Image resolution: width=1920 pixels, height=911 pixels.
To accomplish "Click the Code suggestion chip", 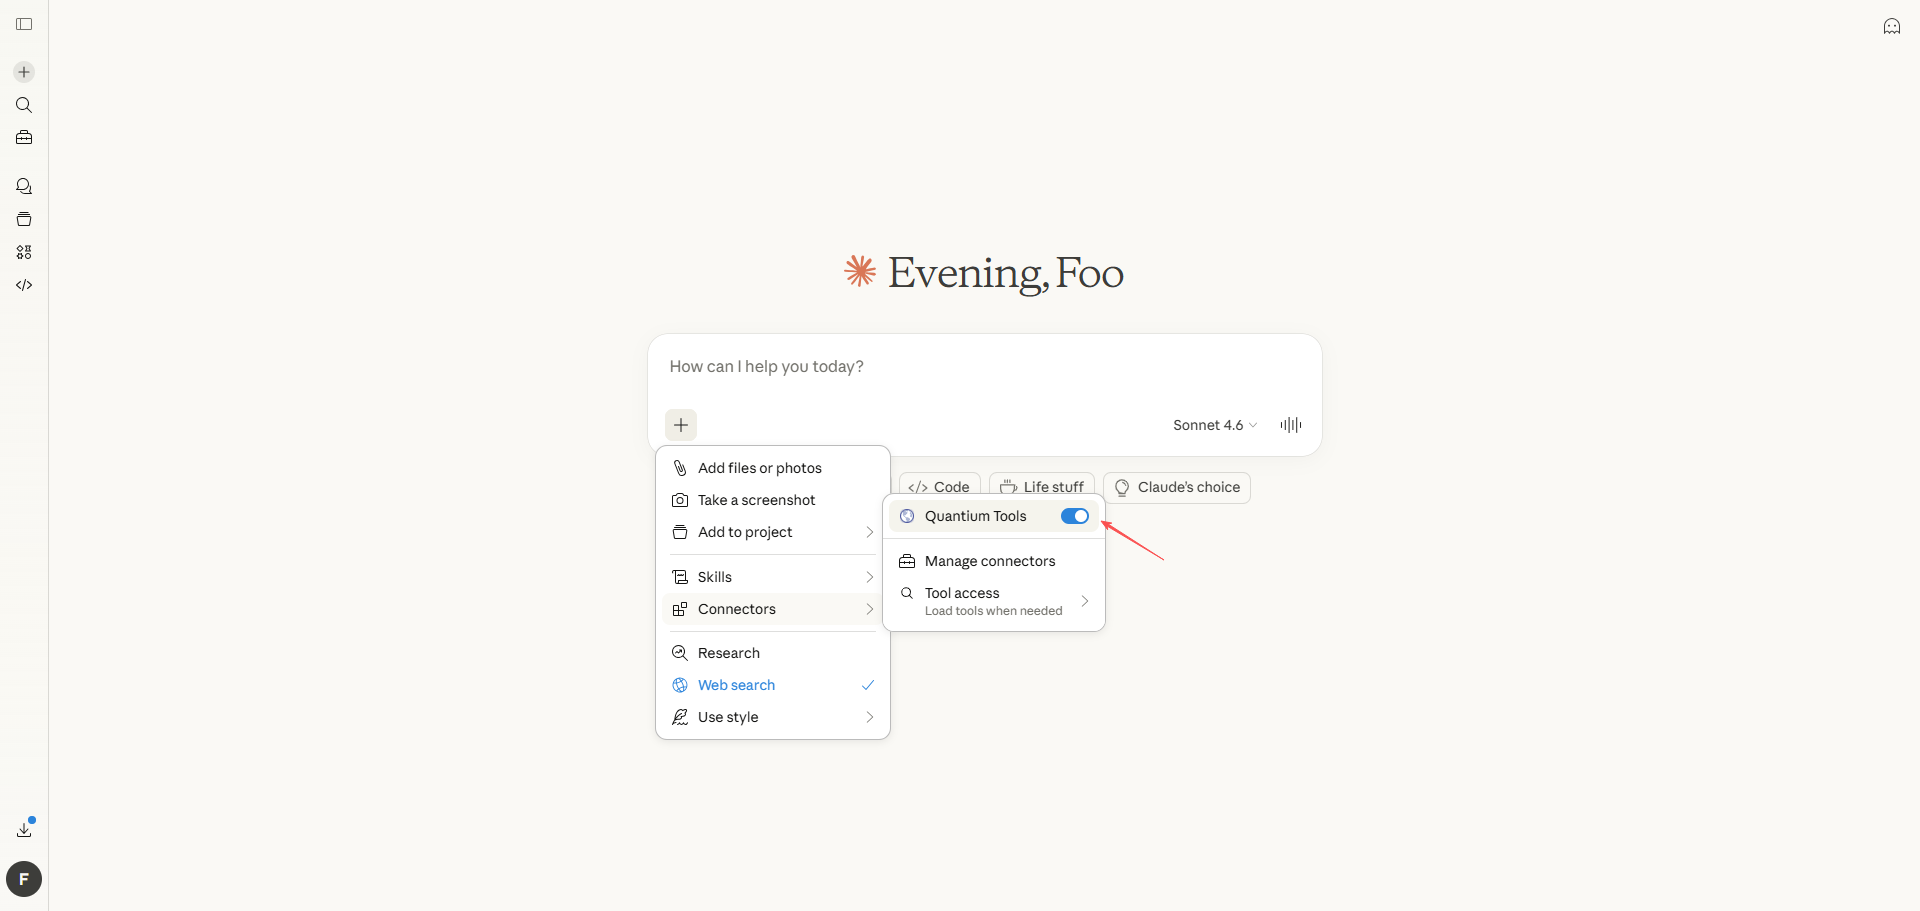I will (939, 486).
